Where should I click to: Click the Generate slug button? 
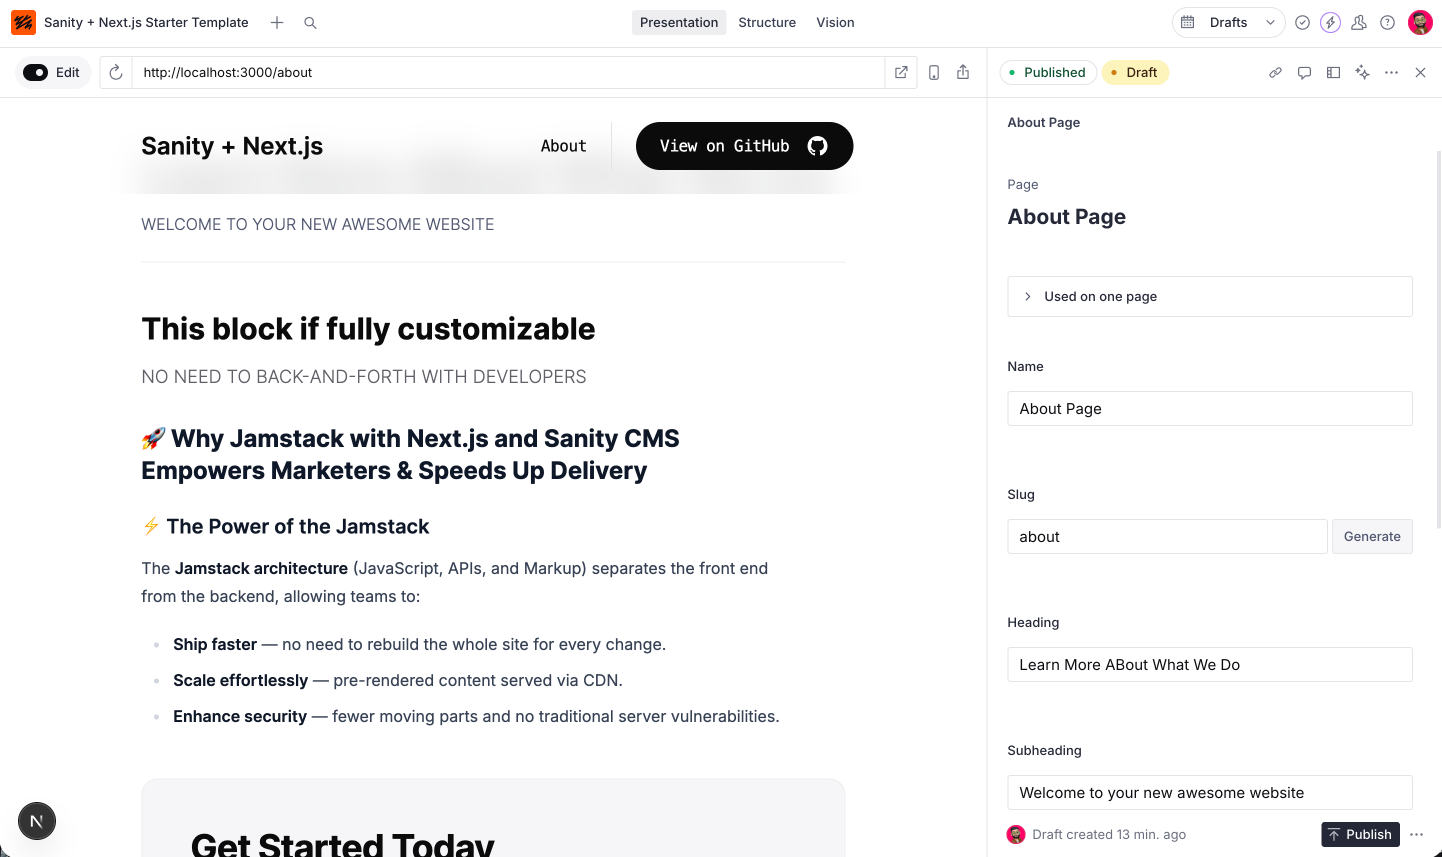tap(1372, 536)
